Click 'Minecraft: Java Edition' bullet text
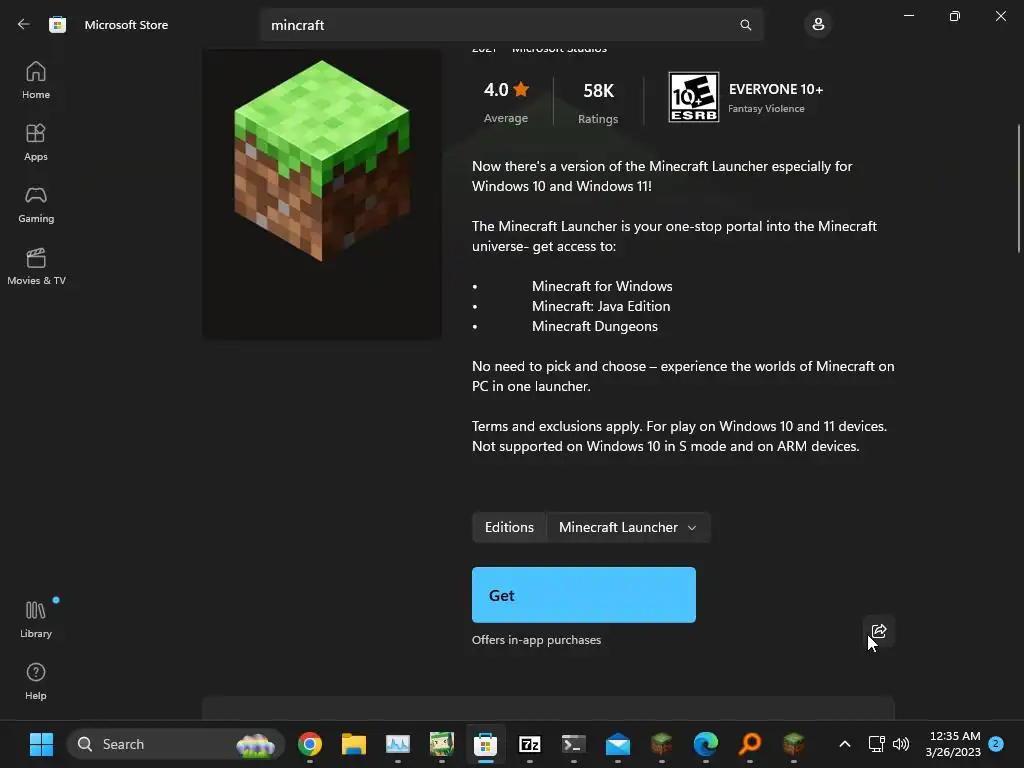The image size is (1024, 768). 601,306
